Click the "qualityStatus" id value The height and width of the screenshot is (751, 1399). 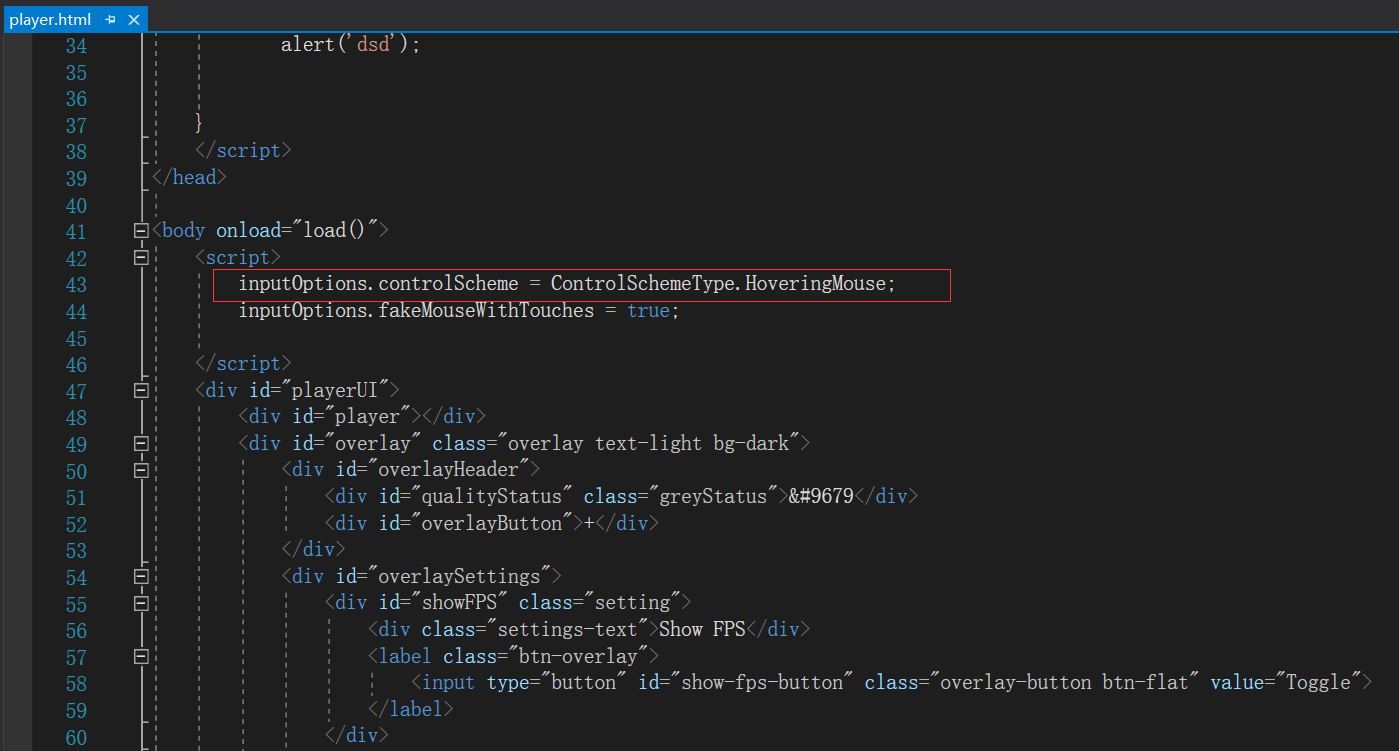coord(493,496)
